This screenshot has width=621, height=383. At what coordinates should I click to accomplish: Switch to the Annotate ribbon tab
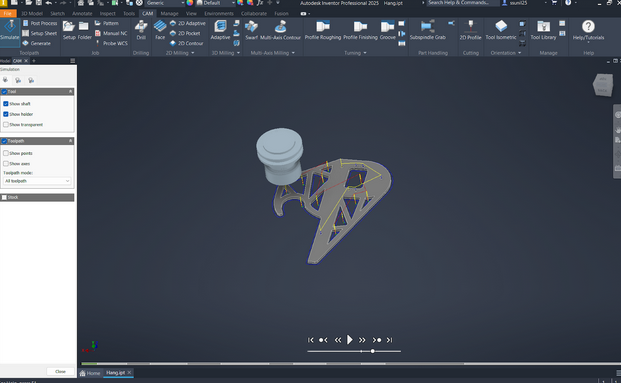pyautogui.click(x=82, y=13)
